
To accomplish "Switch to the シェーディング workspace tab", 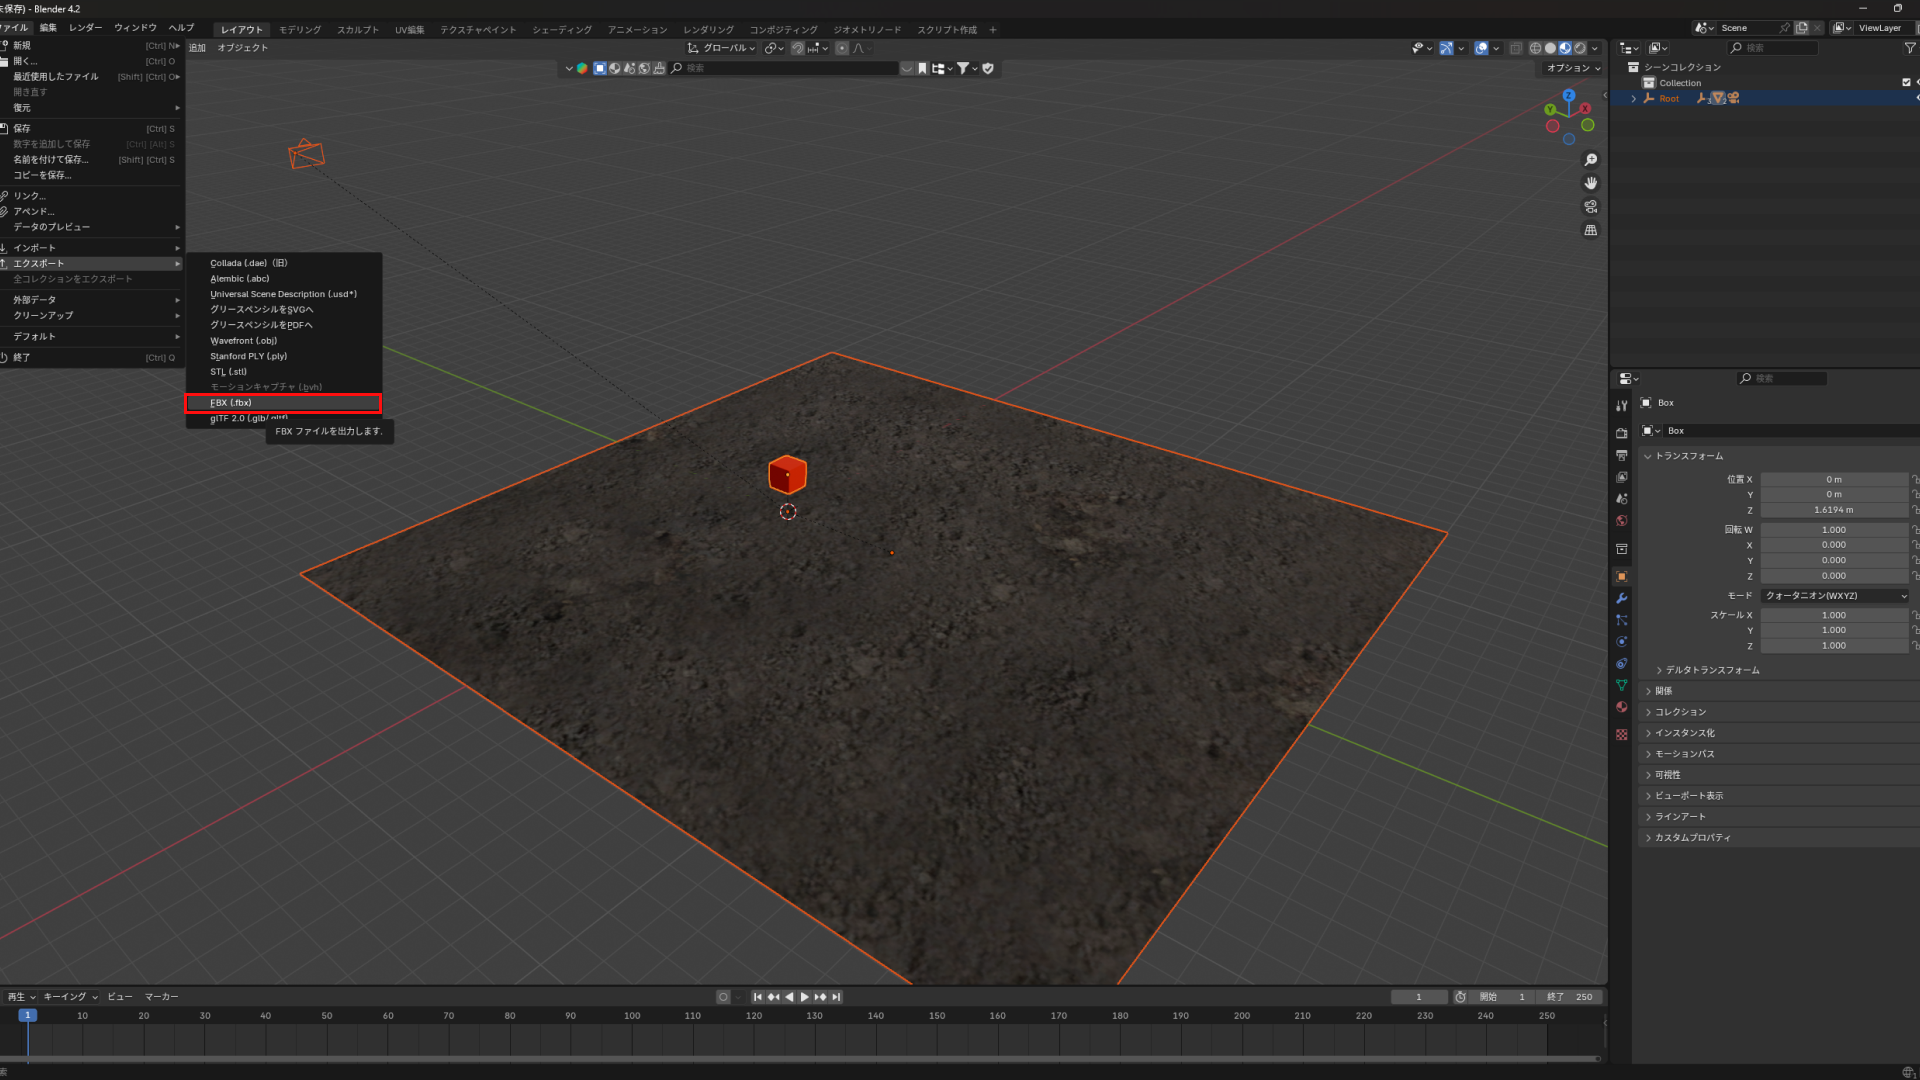I will [562, 30].
